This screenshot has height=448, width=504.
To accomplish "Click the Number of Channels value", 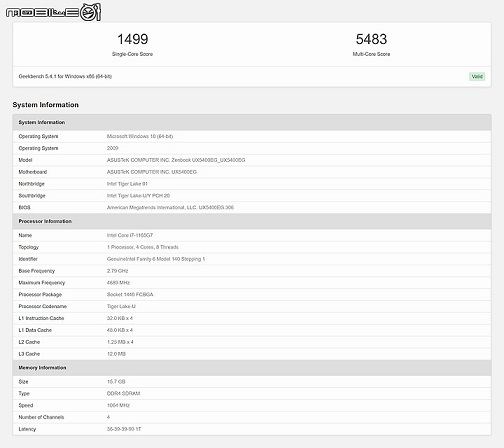I will (108, 417).
